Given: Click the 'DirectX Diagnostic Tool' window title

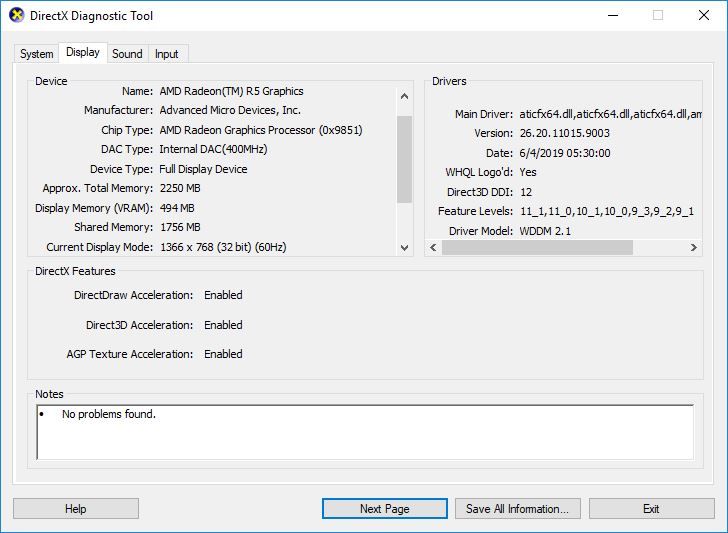Looking at the screenshot, I should [x=91, y=16].
